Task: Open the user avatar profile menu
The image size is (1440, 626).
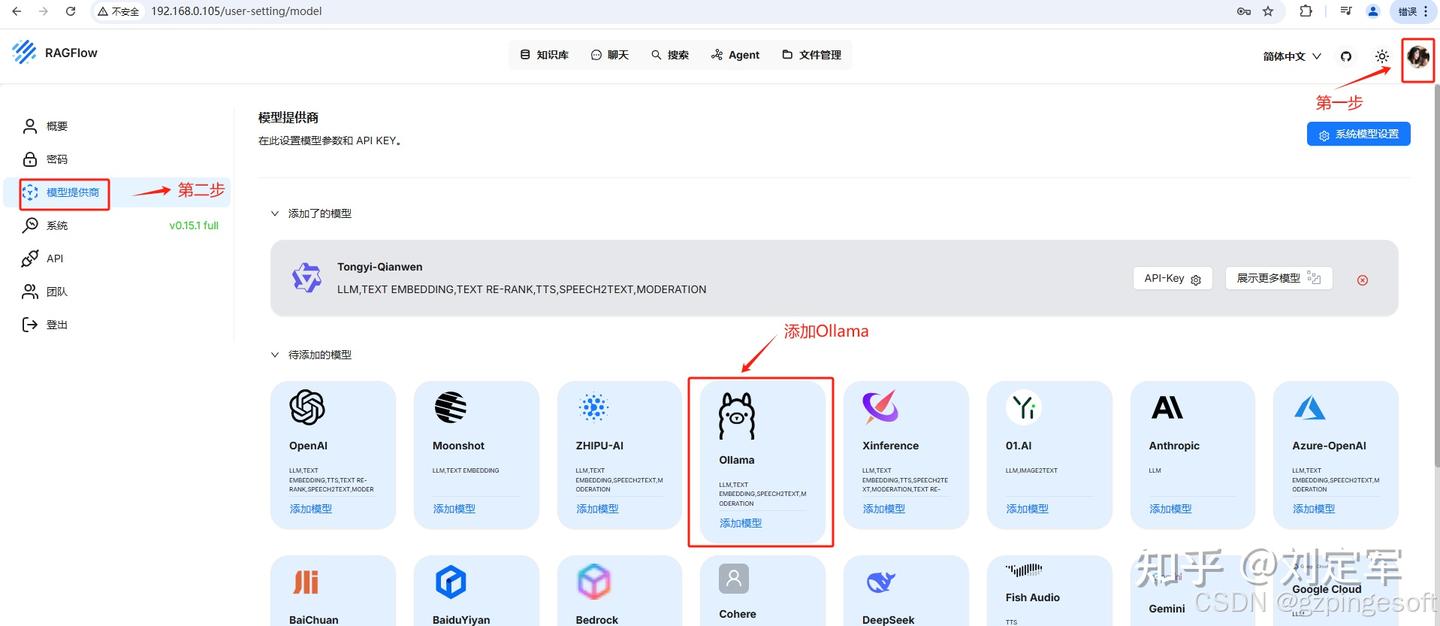Action: pyautogui.click(x=1417, y=56)
